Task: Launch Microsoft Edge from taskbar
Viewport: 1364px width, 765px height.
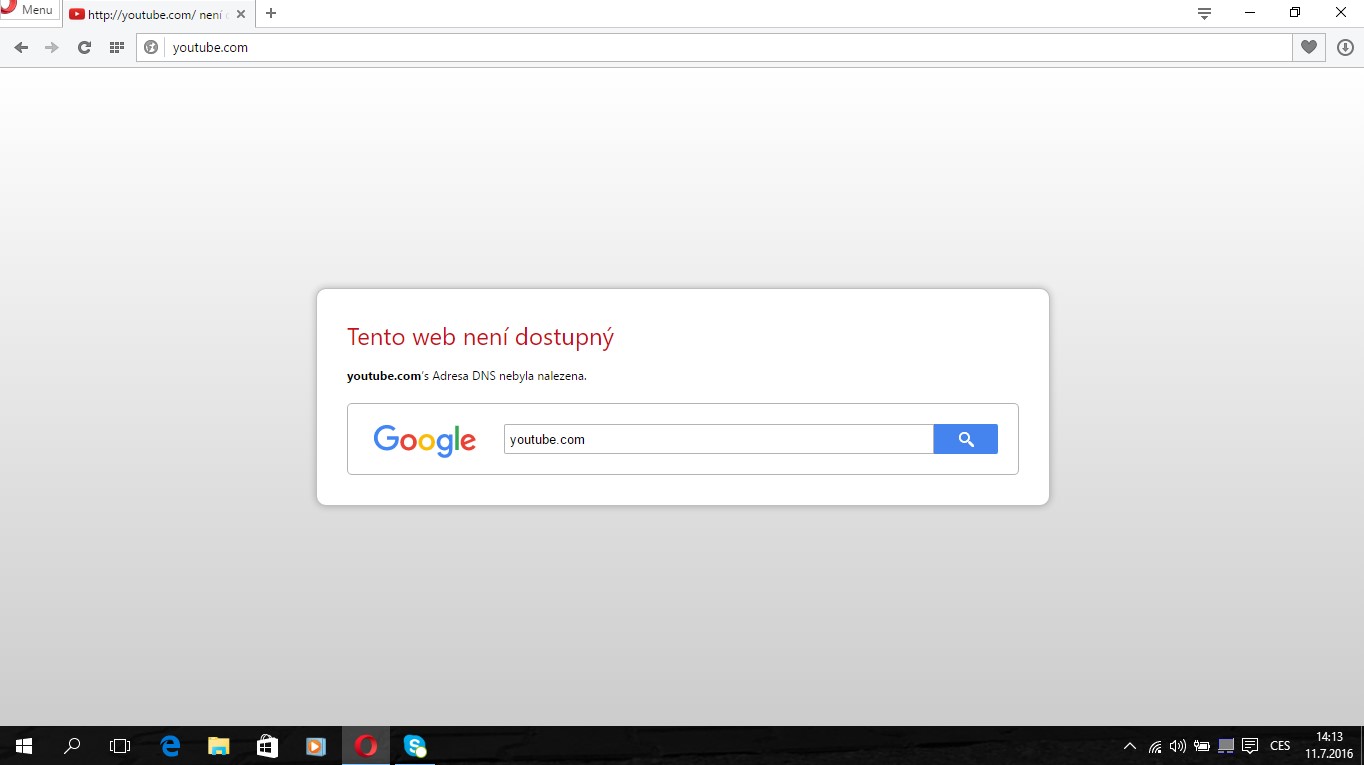Action: [170, 746]
